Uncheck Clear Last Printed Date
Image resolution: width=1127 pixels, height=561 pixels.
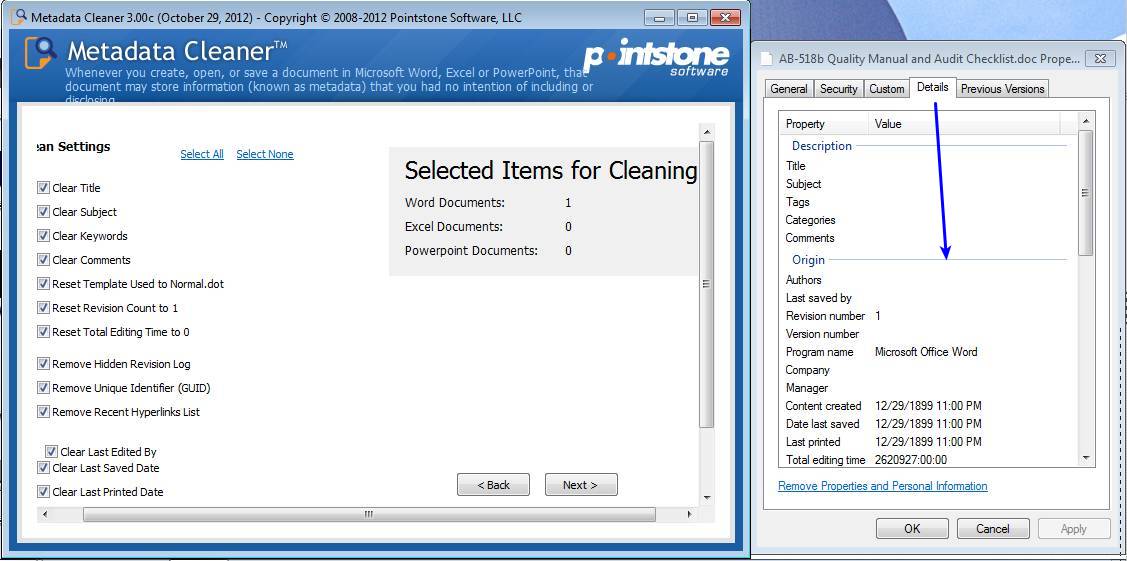pyautogui.click(x=43, y=492)
